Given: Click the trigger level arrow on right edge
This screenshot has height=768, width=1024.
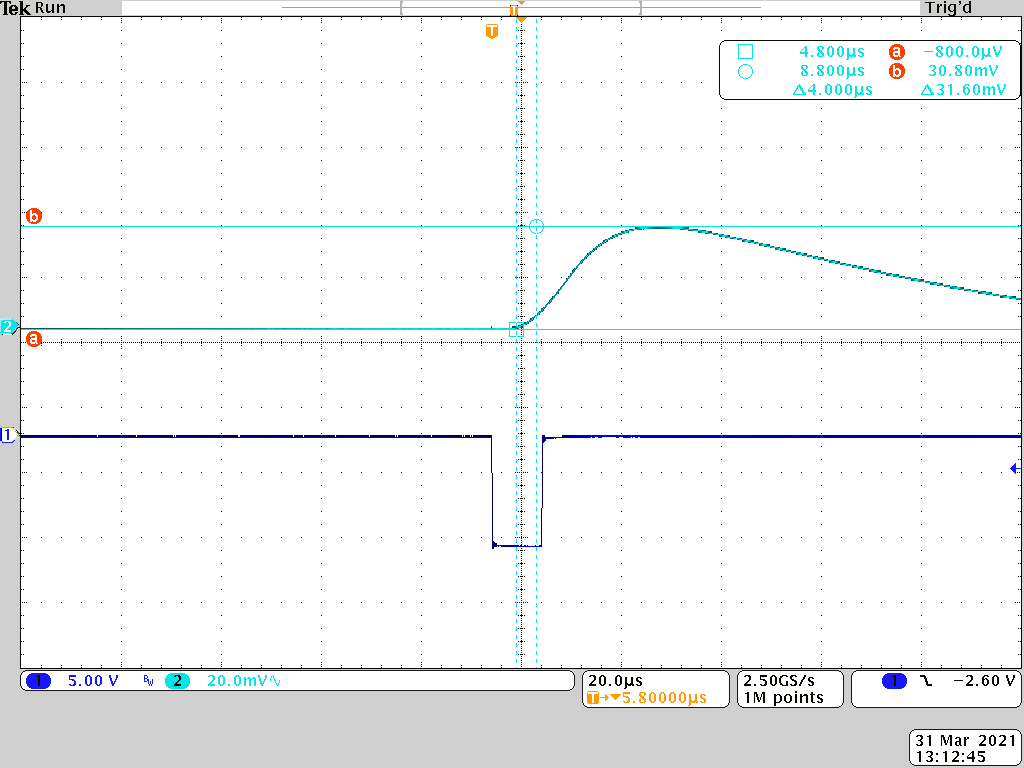Looking at the screenshot, I should pyautogui.click(x=1015, y=468).
